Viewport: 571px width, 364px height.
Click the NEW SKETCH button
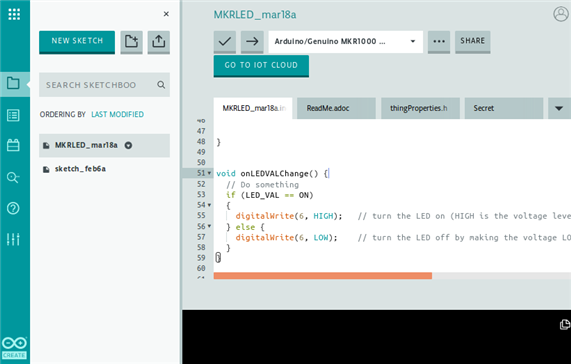tap(77, 41)
